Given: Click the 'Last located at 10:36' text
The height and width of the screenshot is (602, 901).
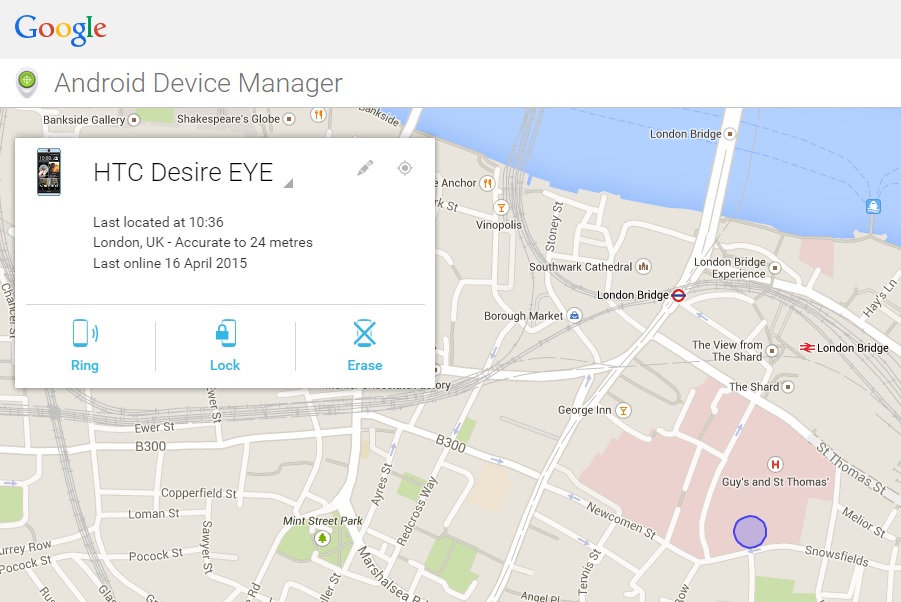Looking at the screenshot, I should click(158, 222).
